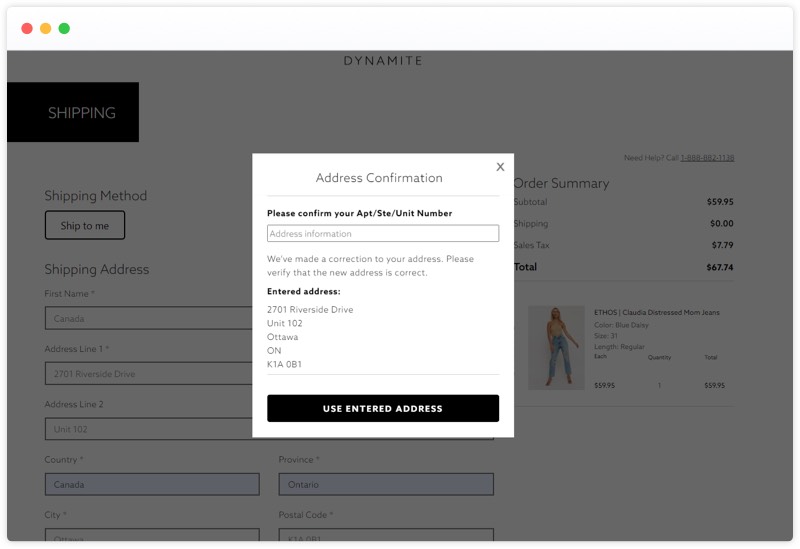This screenshot has height=549, width=800.
Task: Click the City input field
Action: click(x=152, y=535)
